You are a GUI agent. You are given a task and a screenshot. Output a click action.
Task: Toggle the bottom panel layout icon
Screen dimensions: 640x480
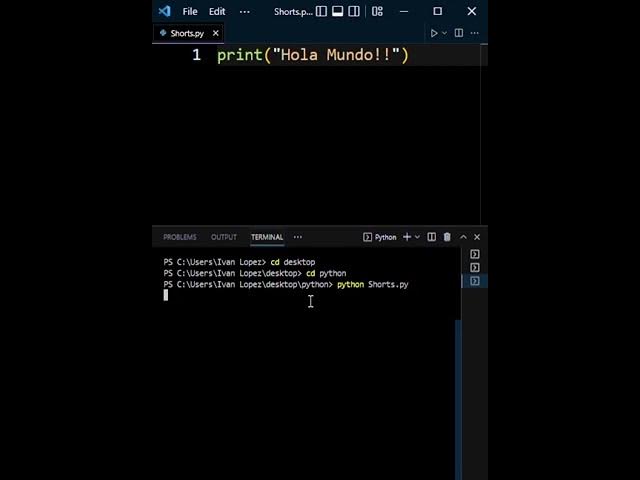pos(338,11)
